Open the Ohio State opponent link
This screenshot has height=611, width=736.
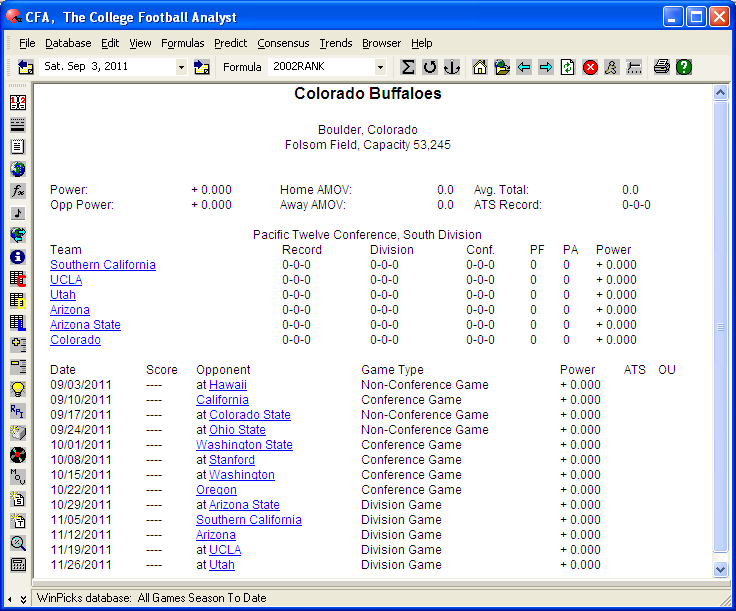click(x=237, y=430)
